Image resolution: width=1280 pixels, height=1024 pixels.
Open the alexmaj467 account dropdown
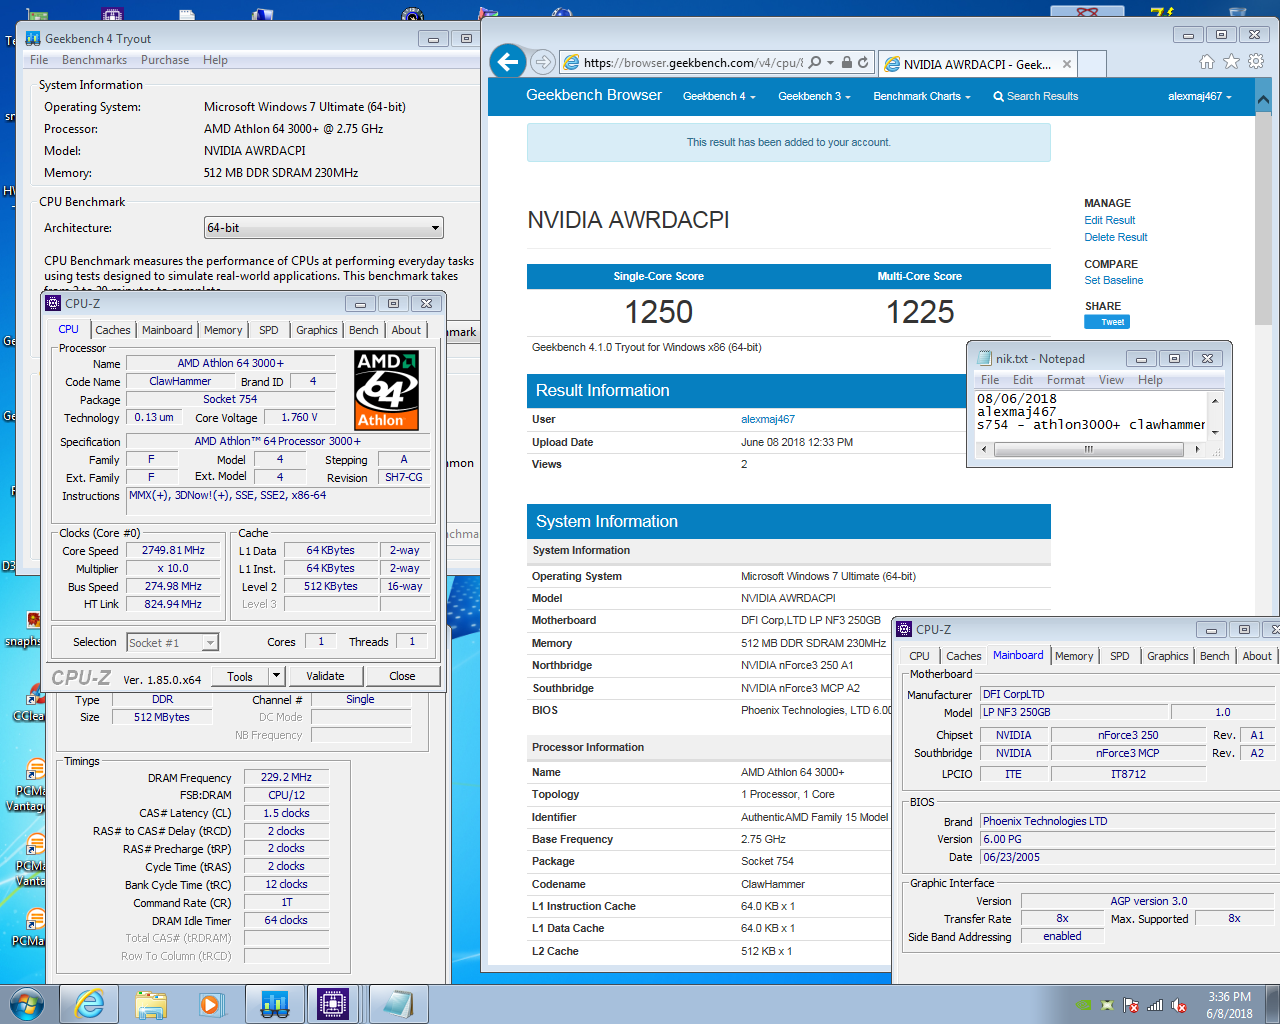pyautogui.click(x=1200, y=97)
